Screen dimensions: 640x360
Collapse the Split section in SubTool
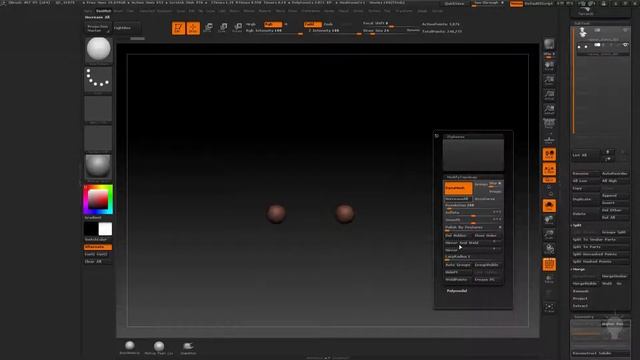coord(577,225)
